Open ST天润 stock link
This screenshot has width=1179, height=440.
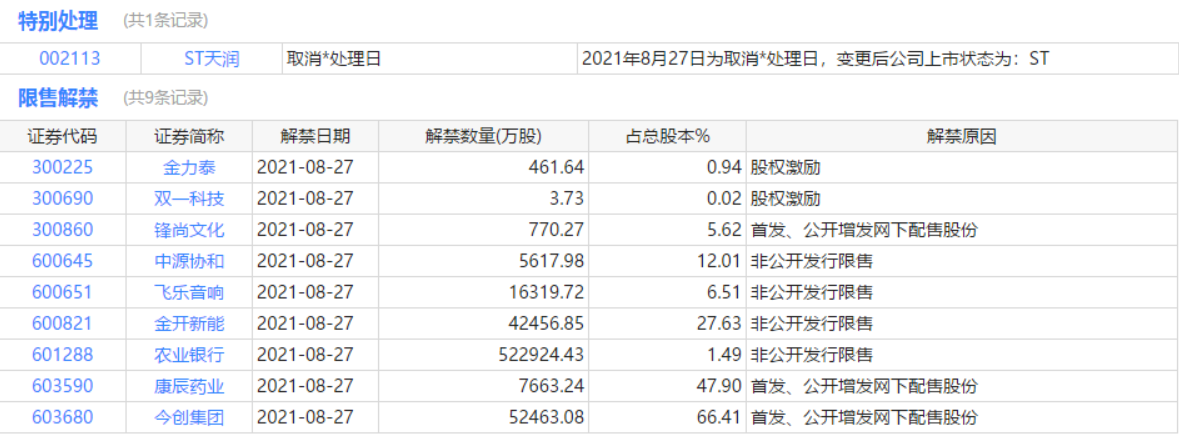pyautogui.click(x=211, y=59)
